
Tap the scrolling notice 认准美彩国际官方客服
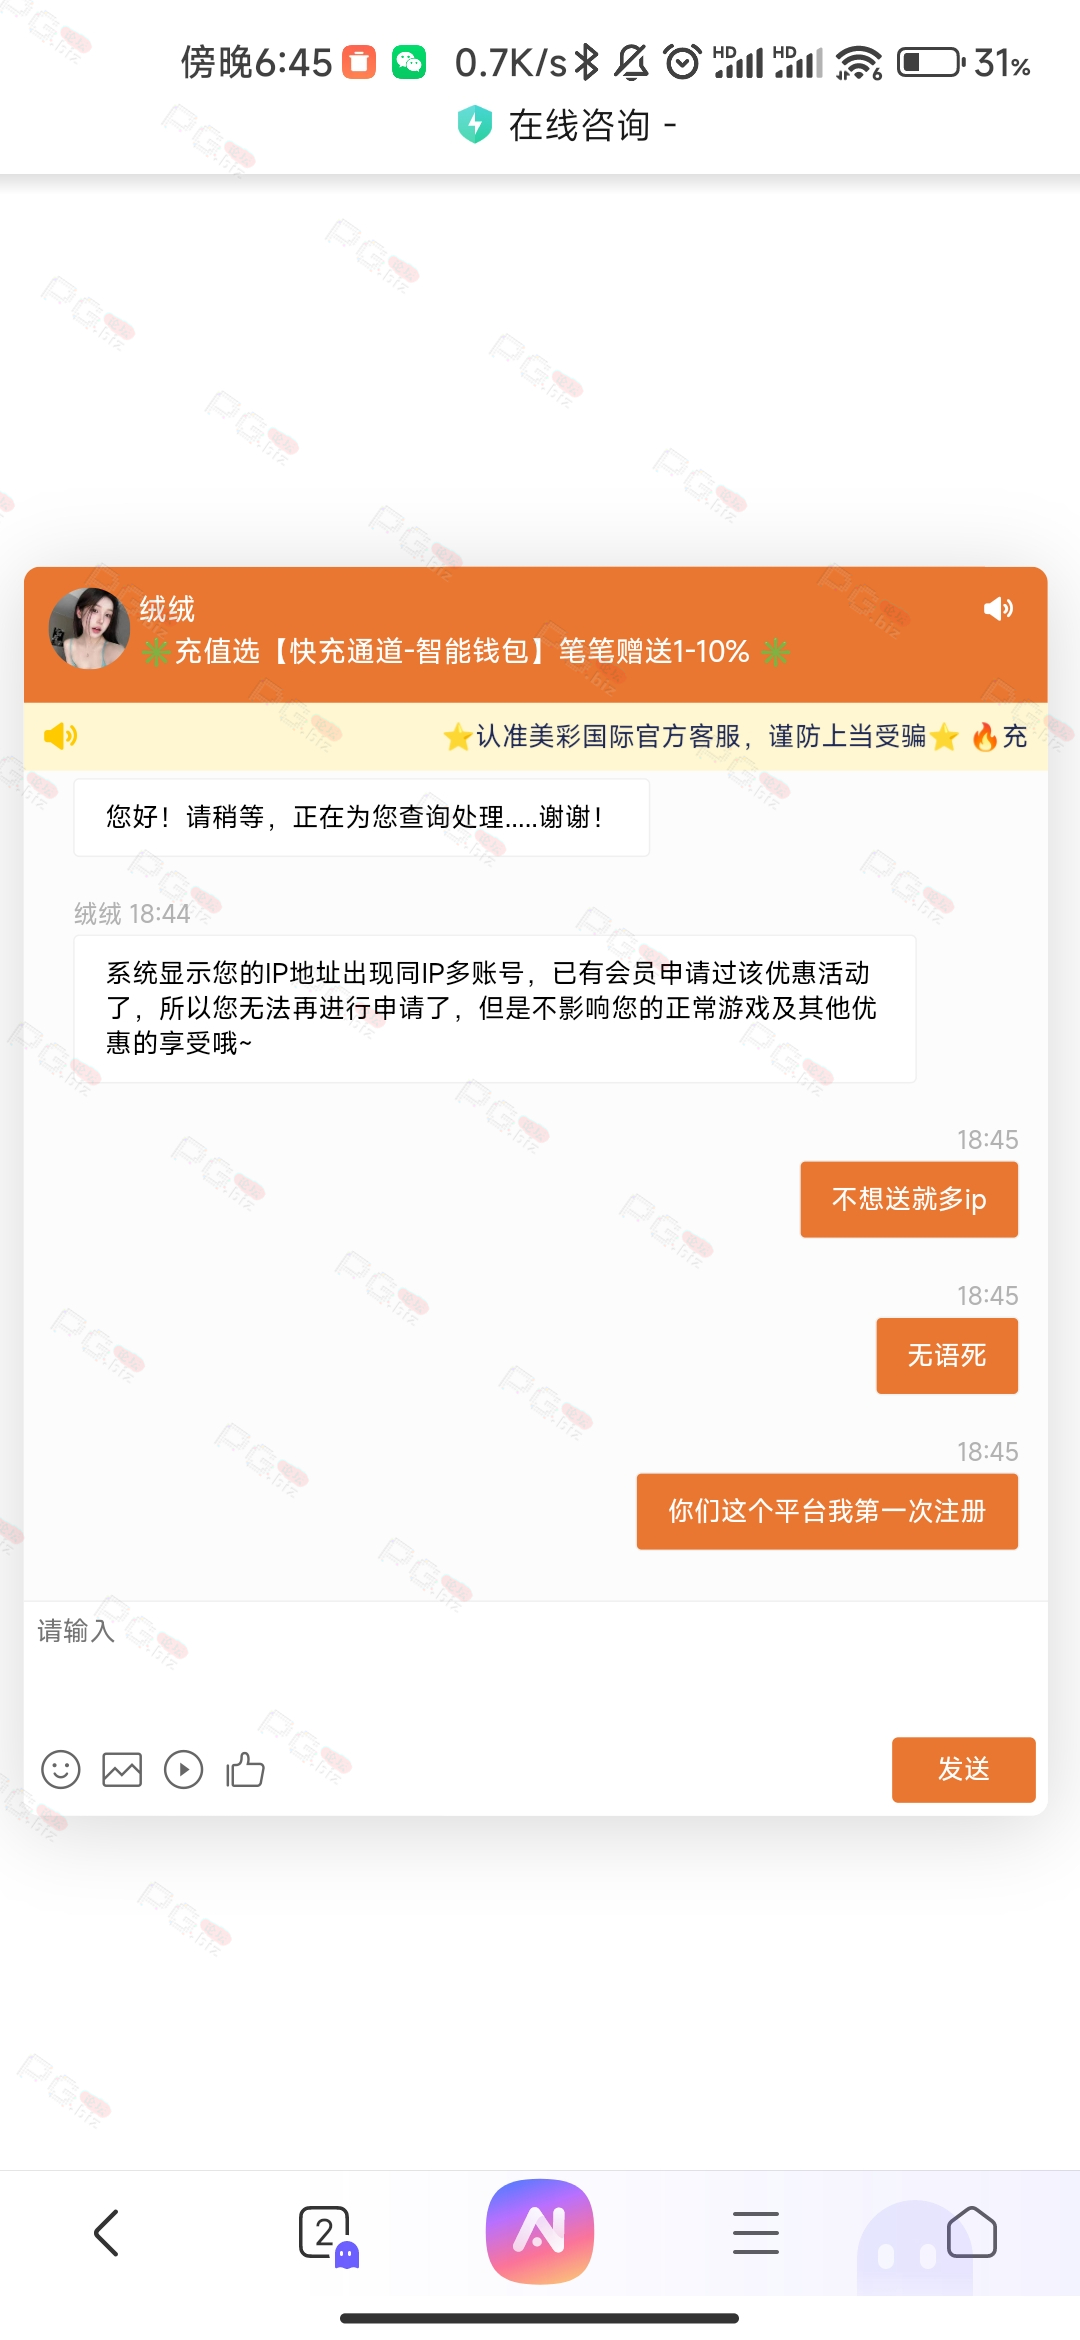click(x=700, y=737)
